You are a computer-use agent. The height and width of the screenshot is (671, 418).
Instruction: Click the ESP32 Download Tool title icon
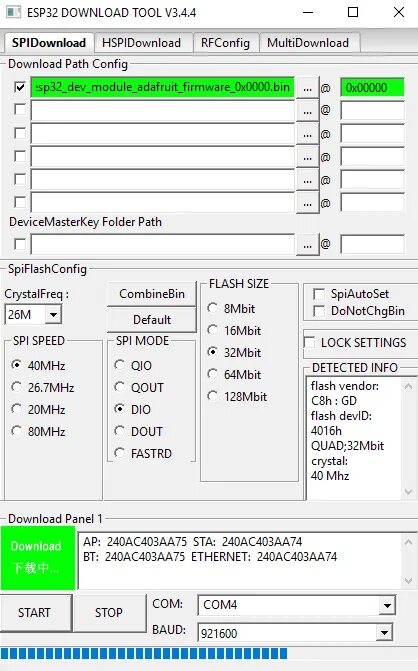13,12
